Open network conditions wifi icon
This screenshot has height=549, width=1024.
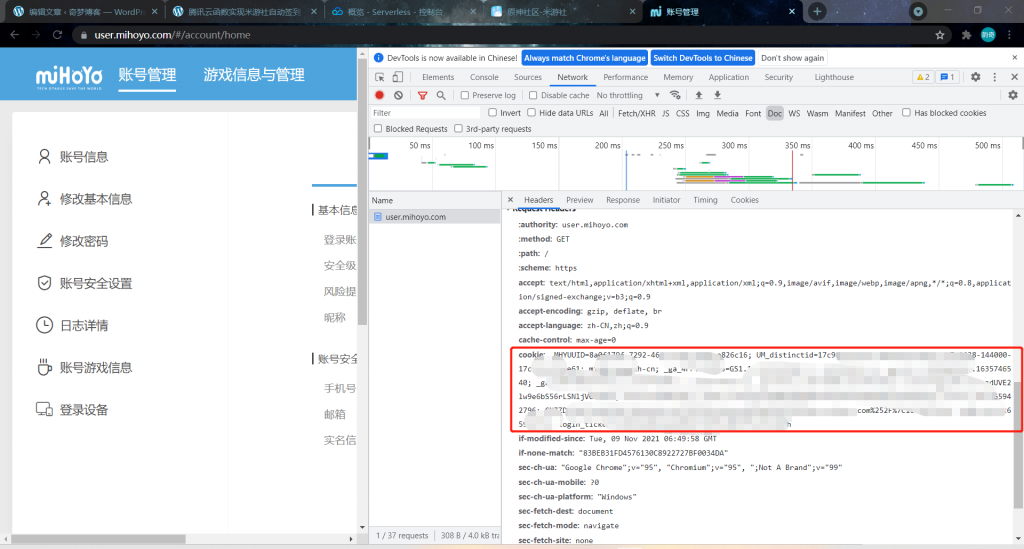[x=675, y=95]
